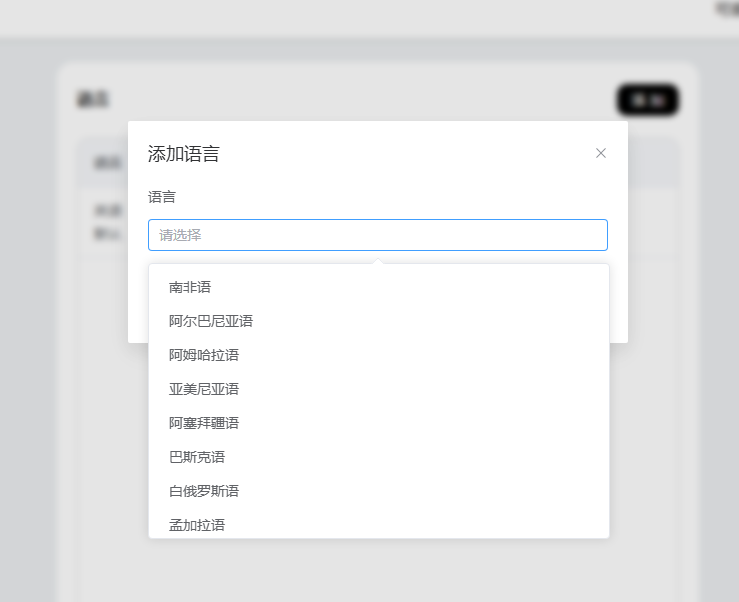Select 亚美尼亚语 as the language

[204, 389]
